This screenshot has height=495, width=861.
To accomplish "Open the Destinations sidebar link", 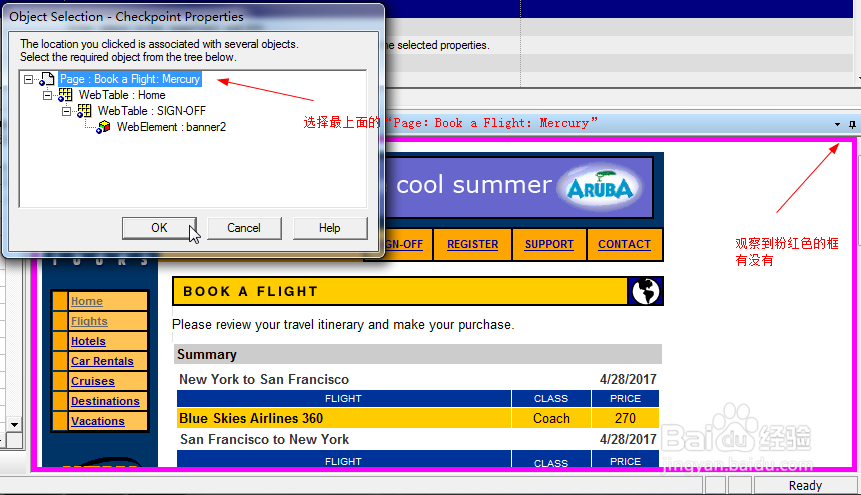I will coord(105,401).
